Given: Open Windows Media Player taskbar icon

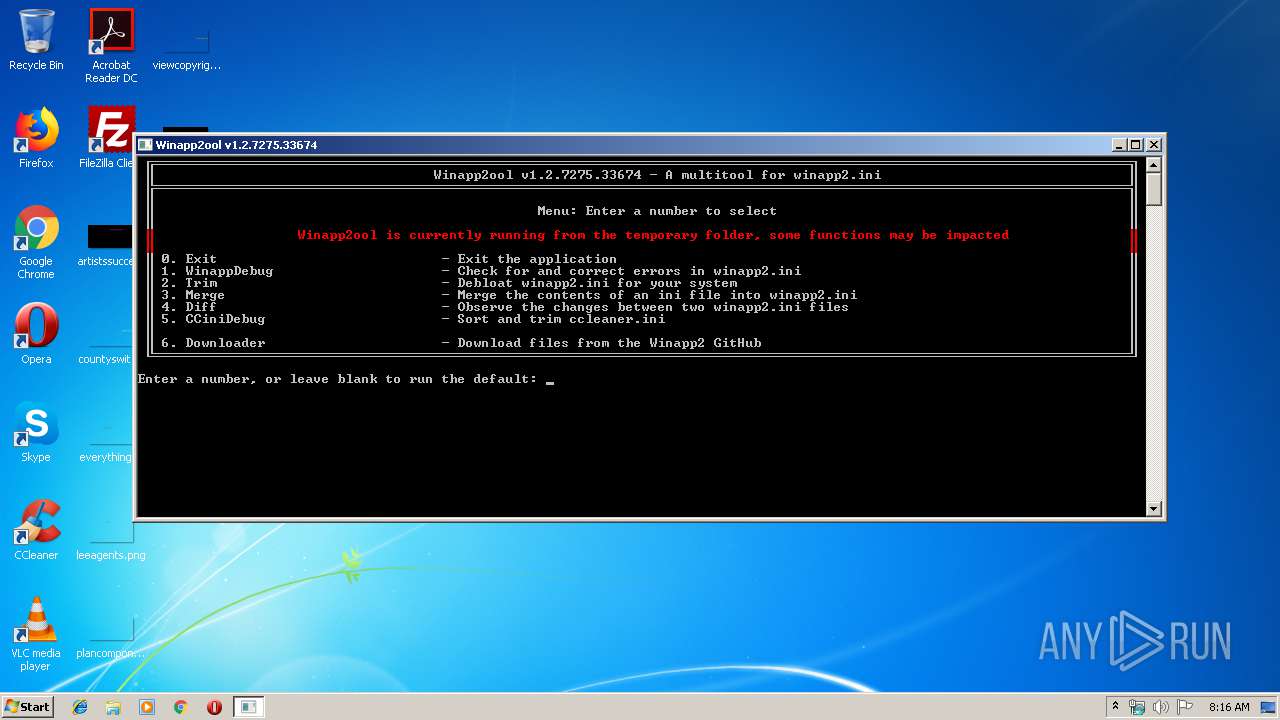Looking at the screenshot, I should (x=147, y=707).
